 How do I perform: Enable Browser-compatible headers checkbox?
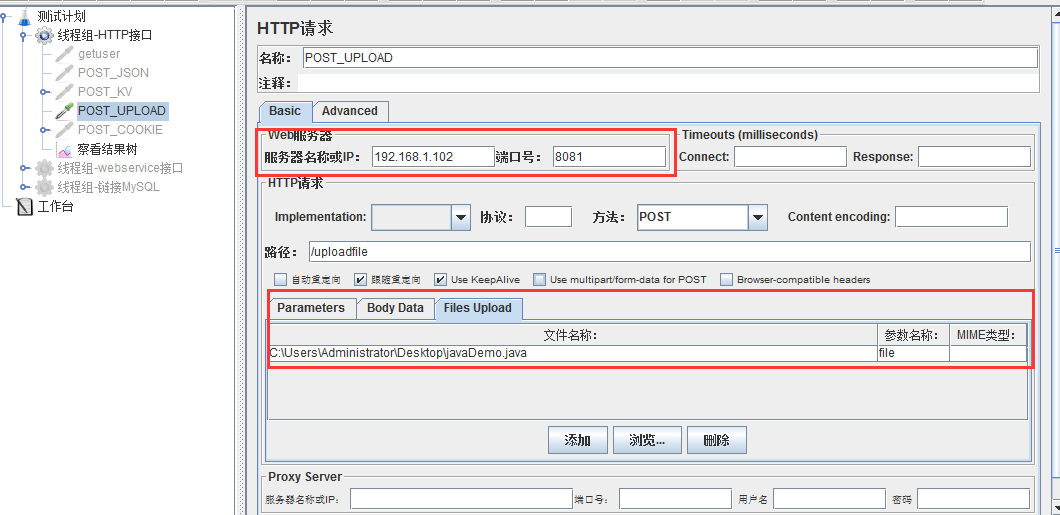pos(726,279)
